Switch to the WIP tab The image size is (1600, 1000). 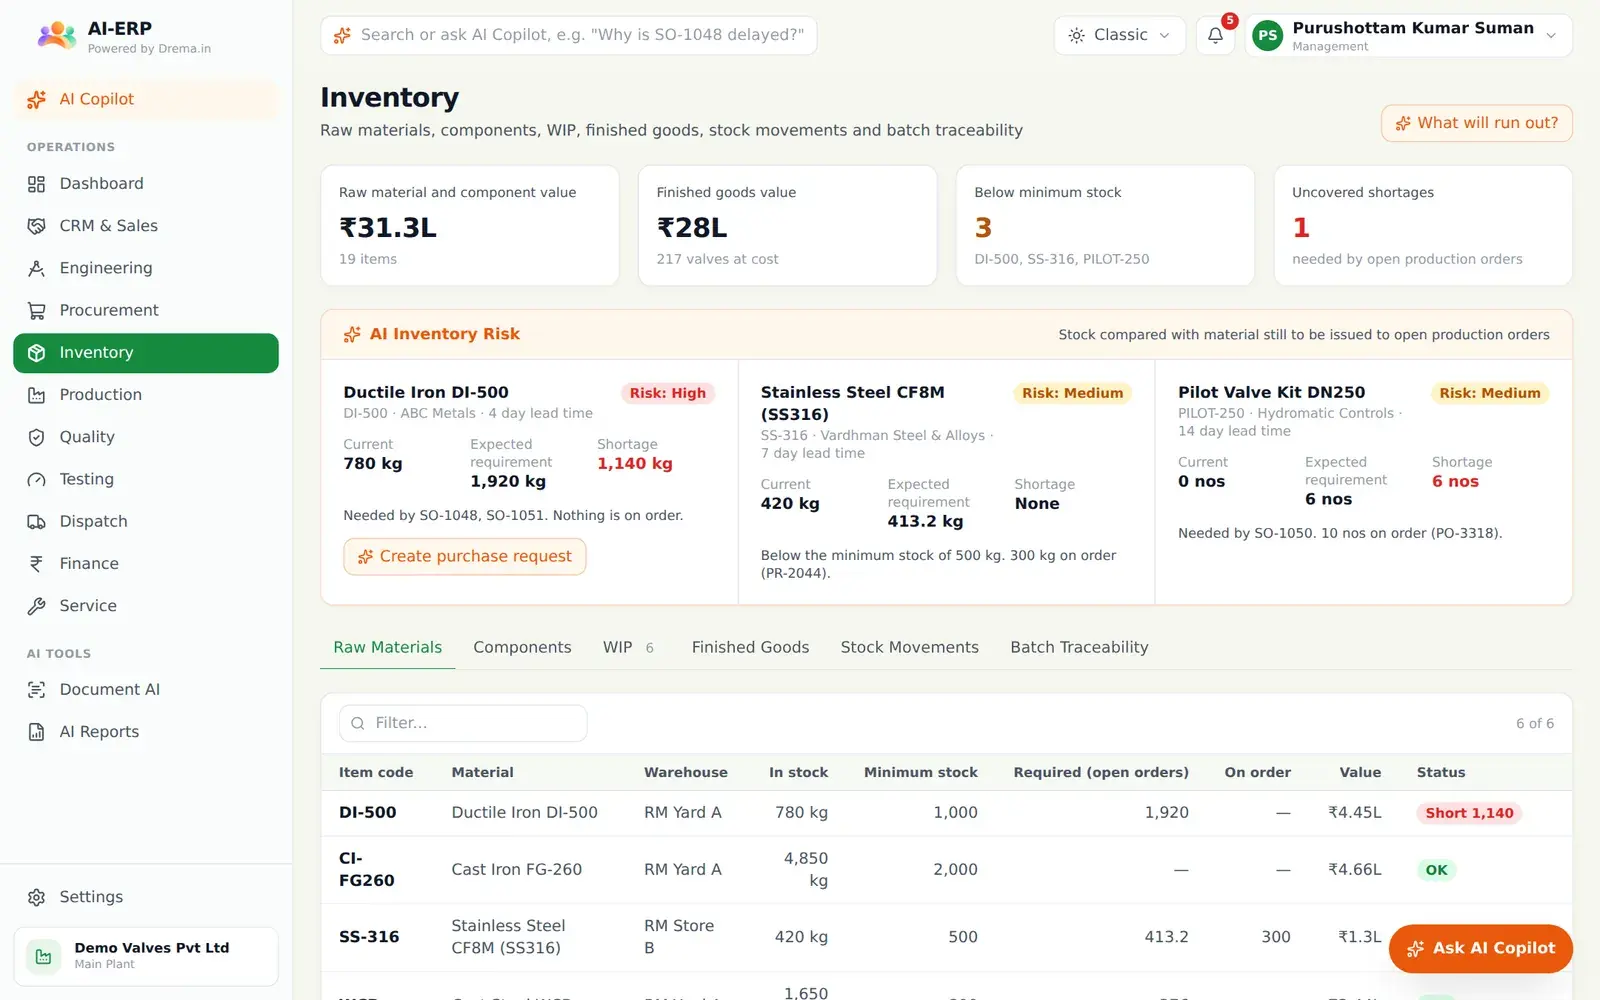tap(628, 647)
